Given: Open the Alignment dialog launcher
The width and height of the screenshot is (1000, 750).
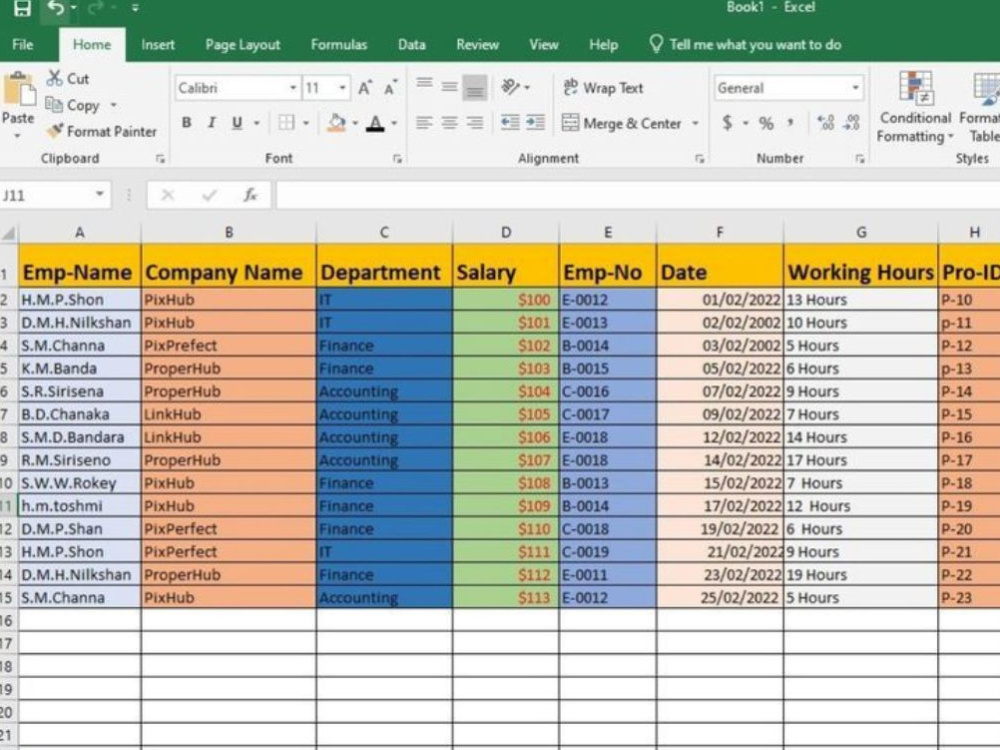Looking at the screenshot, I should point(700,159).
